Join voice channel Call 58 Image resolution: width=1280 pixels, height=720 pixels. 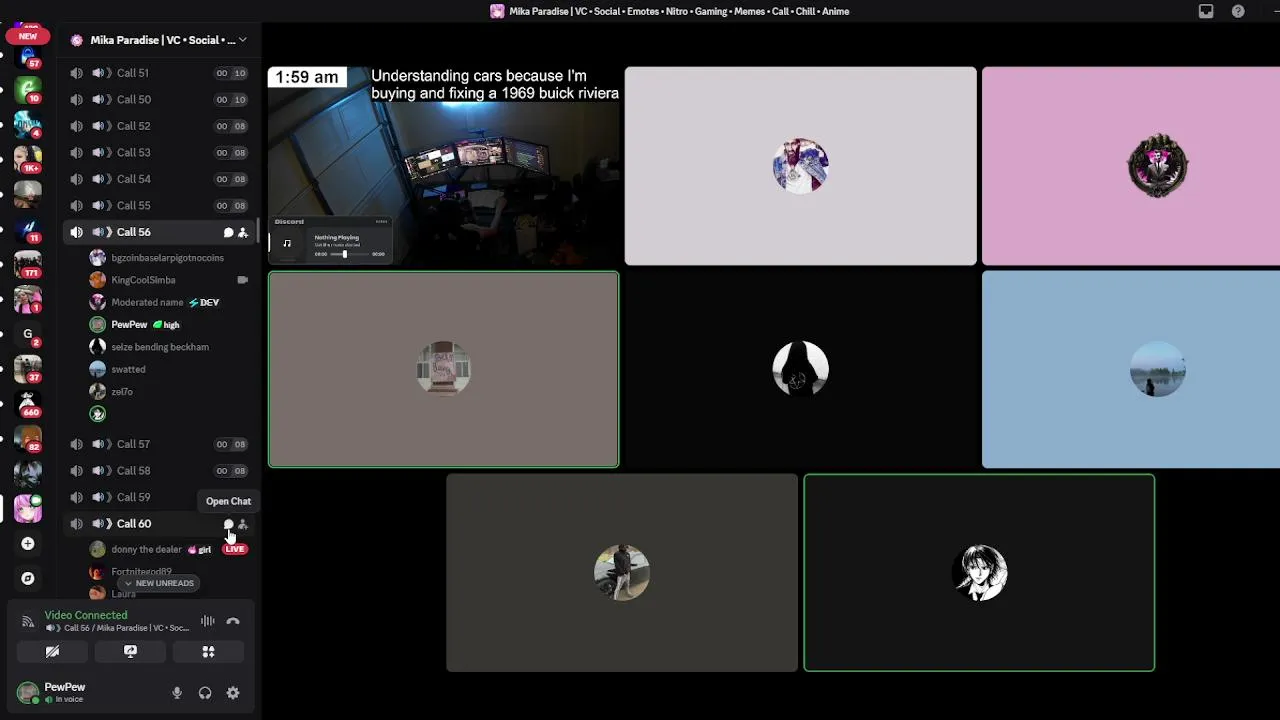pos(158,470)
